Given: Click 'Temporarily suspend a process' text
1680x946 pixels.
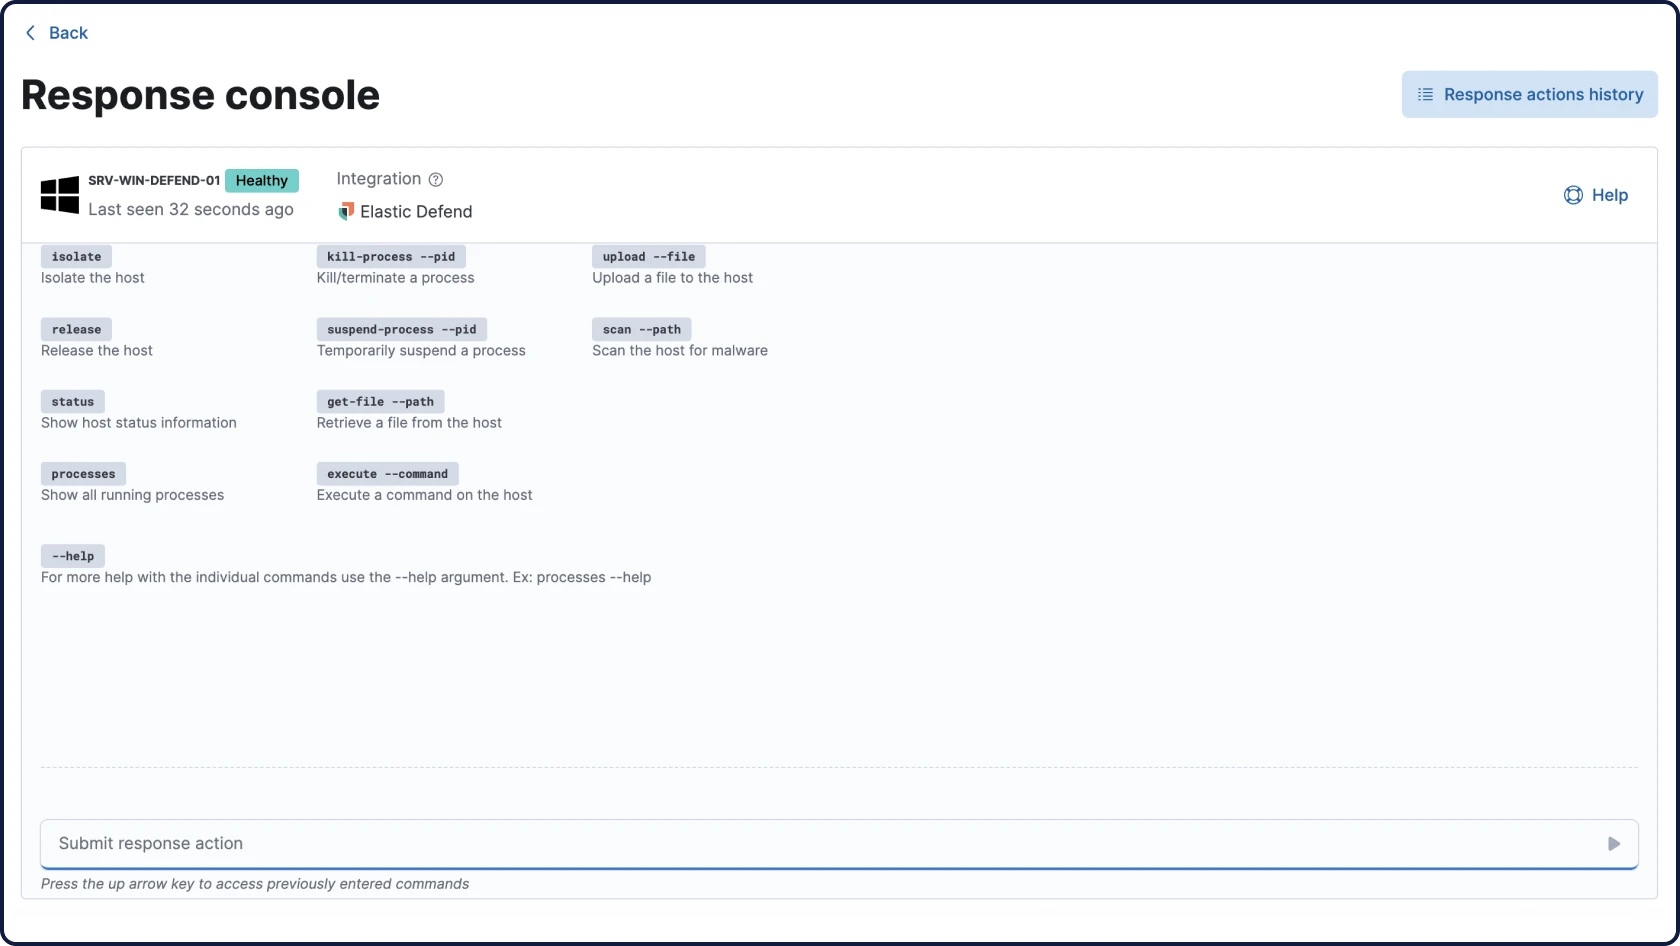Looking at the screenshot, I should point(421,351).
